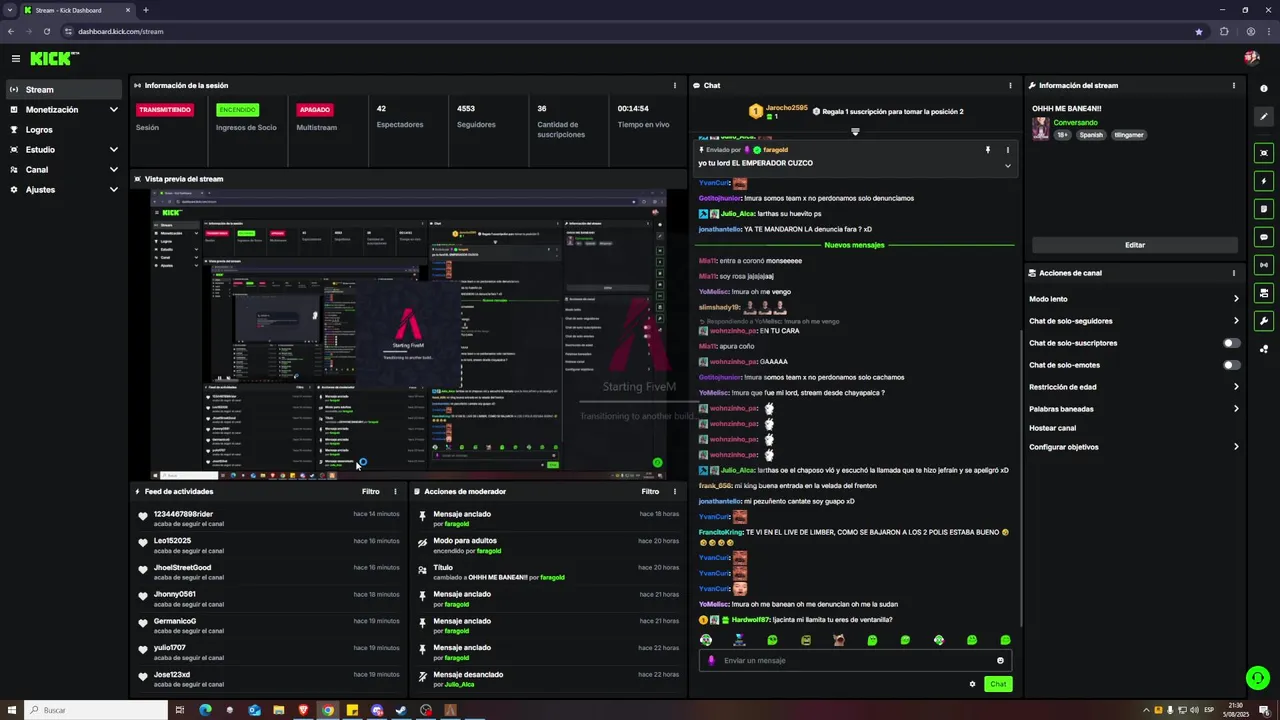Open Modo lento options arrow

[1236, 299]
